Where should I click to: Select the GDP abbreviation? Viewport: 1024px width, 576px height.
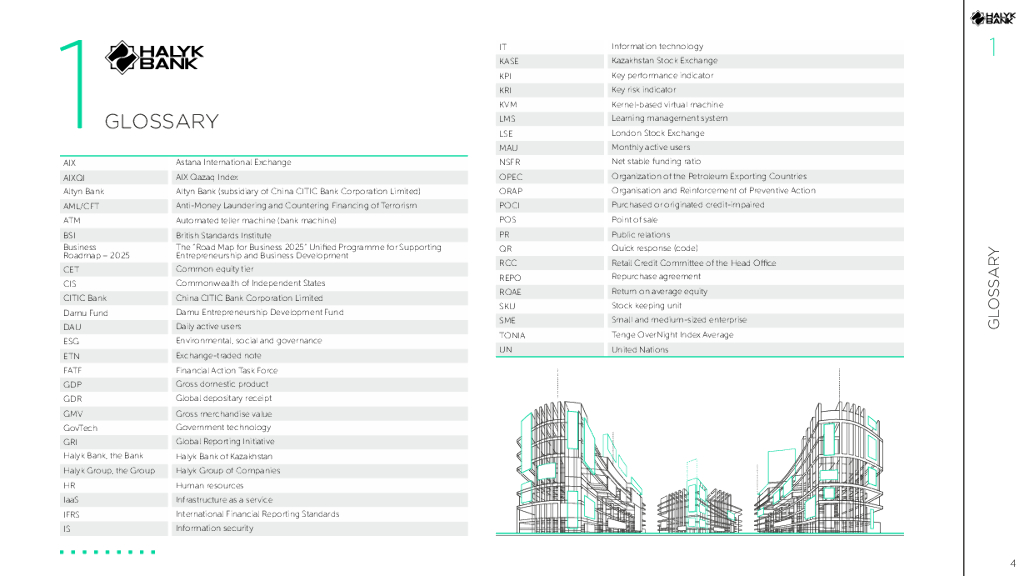pos(72,385)
